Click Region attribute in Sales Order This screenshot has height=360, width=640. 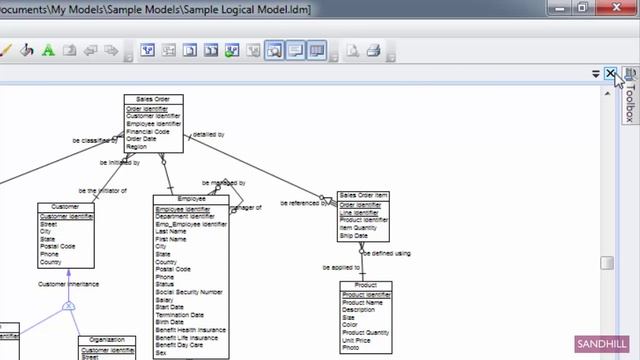136,147
